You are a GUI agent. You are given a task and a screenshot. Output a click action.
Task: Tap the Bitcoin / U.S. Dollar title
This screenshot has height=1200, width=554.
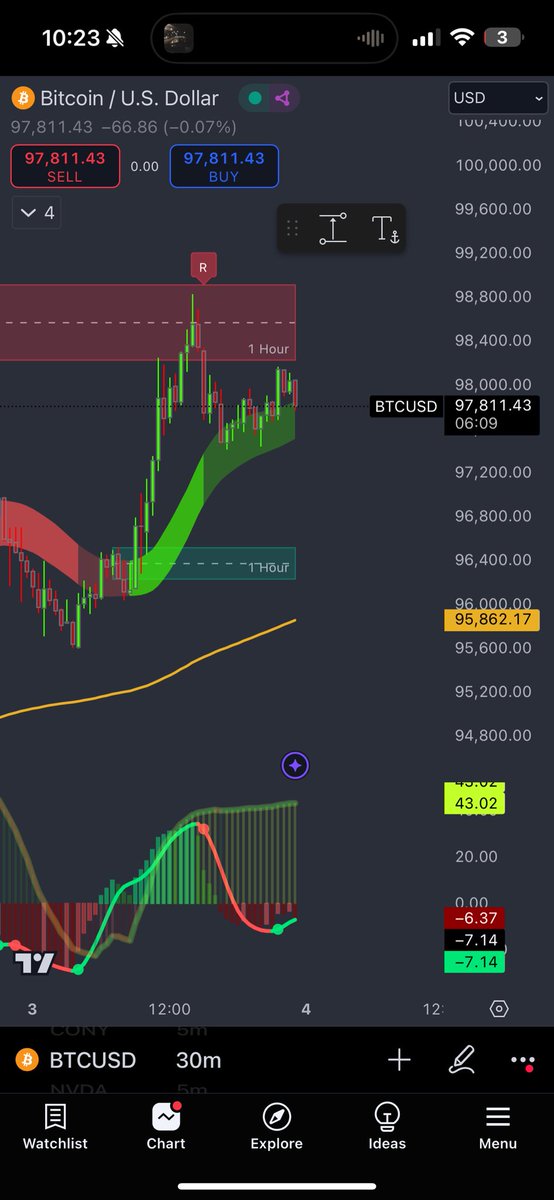[x=129, y=98]
